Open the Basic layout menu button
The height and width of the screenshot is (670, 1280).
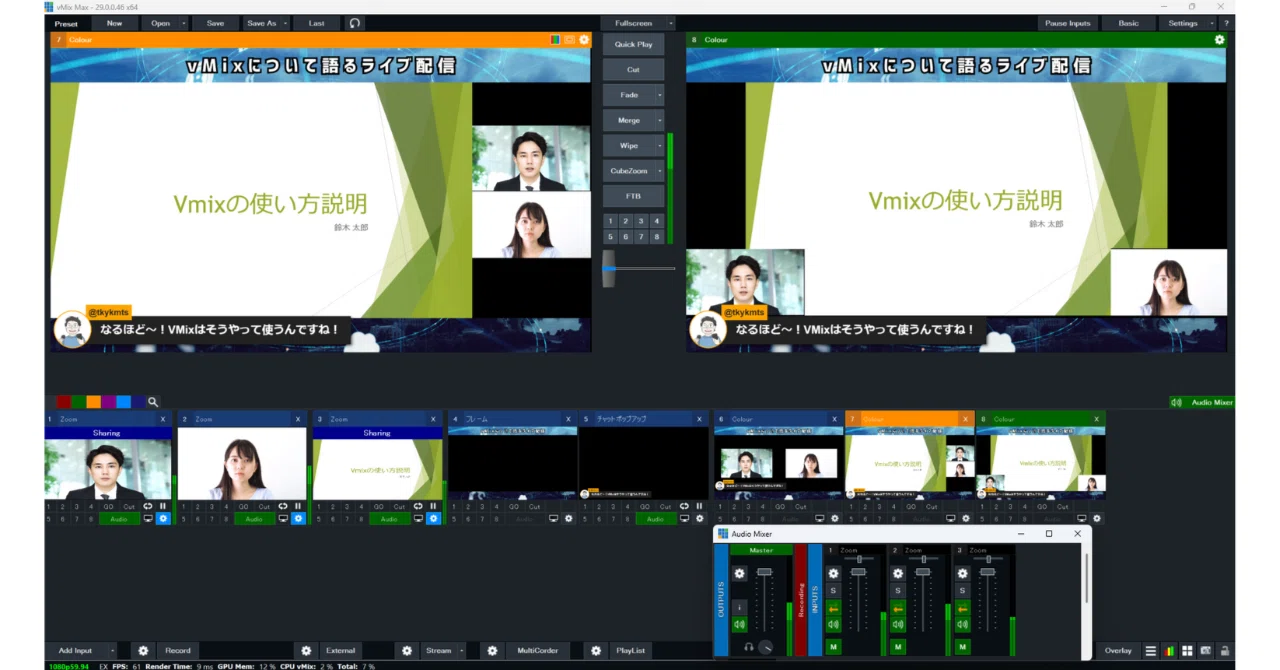coord(1128,23)
